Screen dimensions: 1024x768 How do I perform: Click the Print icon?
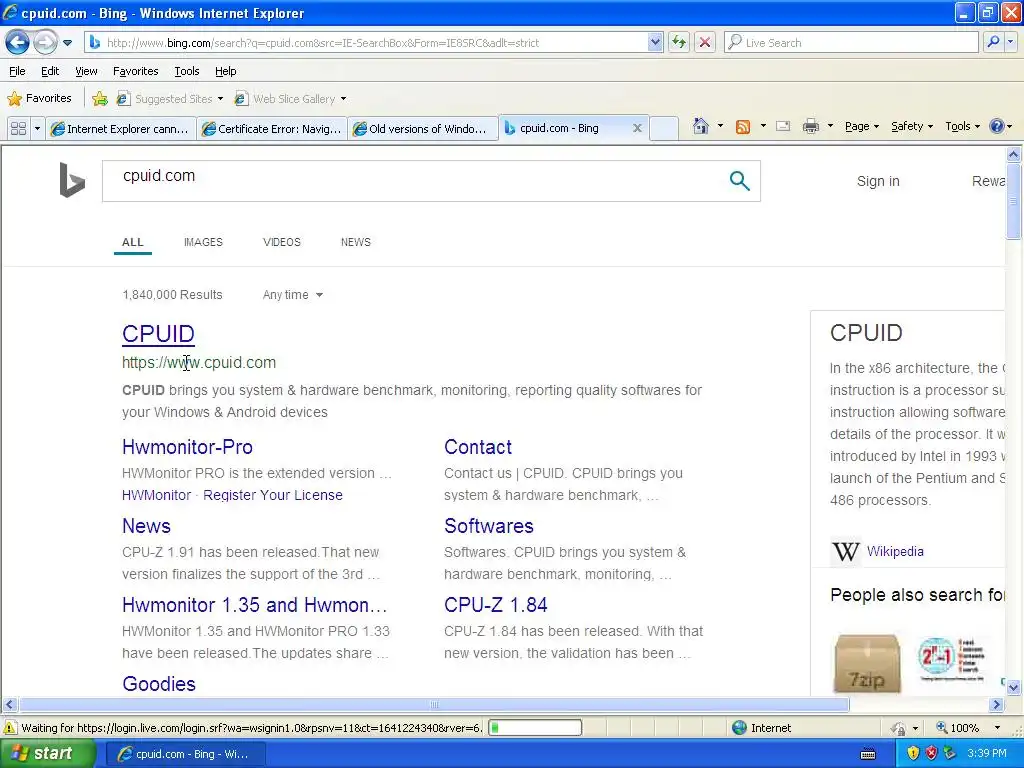810,127
